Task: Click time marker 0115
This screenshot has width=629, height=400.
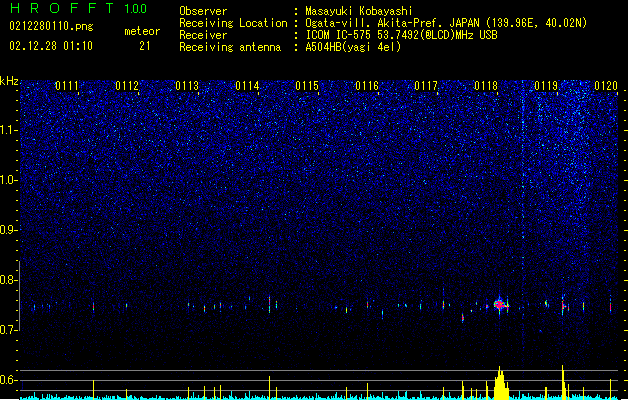Action: tap(307, 86)
